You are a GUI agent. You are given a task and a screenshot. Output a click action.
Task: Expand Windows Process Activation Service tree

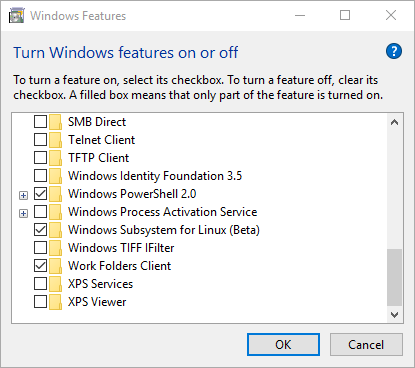[x=23, y=213]
